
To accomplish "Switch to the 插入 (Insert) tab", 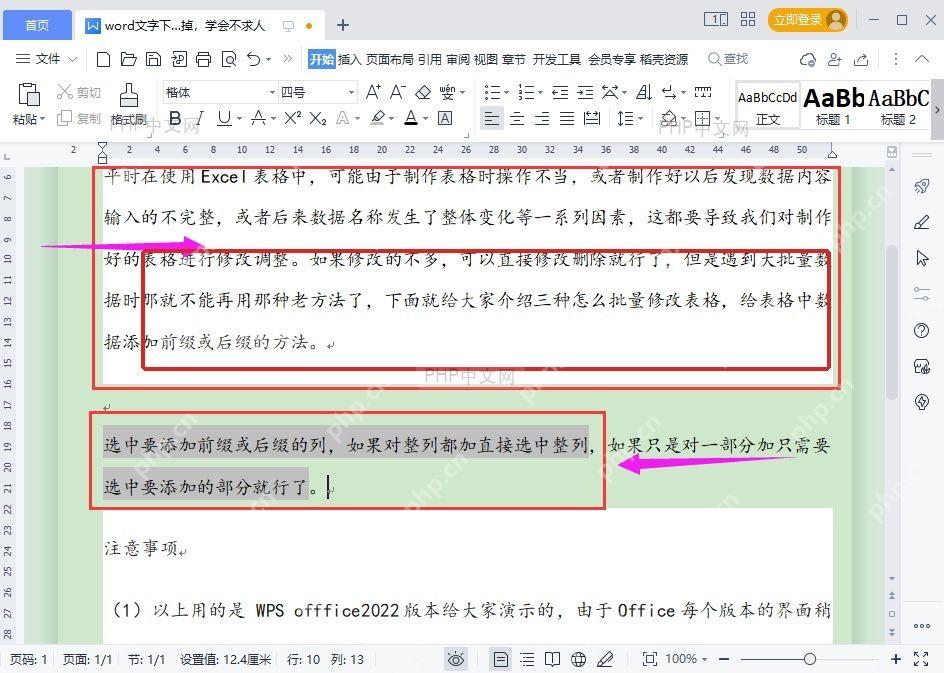I will 350,59.
